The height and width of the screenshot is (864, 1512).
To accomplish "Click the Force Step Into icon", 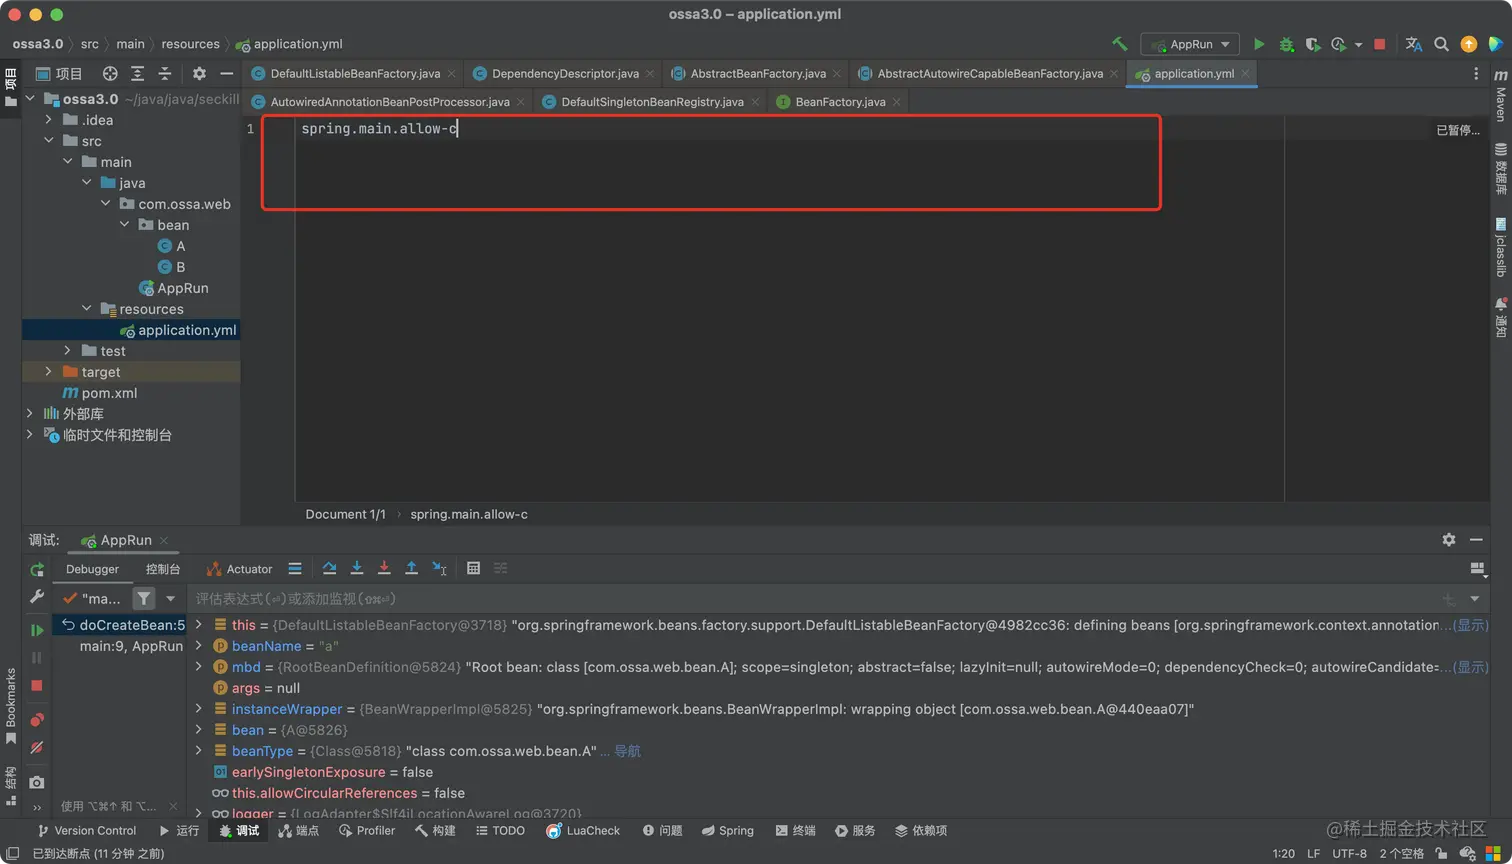I will click(x=384, y=568).
